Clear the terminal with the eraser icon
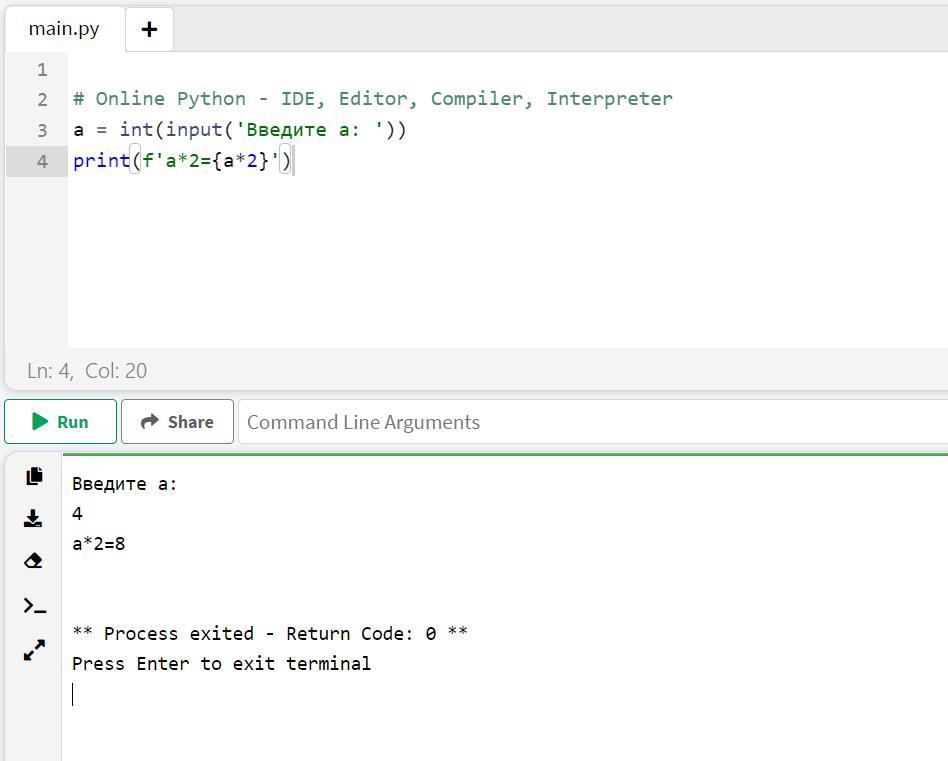 pos(33,561)
